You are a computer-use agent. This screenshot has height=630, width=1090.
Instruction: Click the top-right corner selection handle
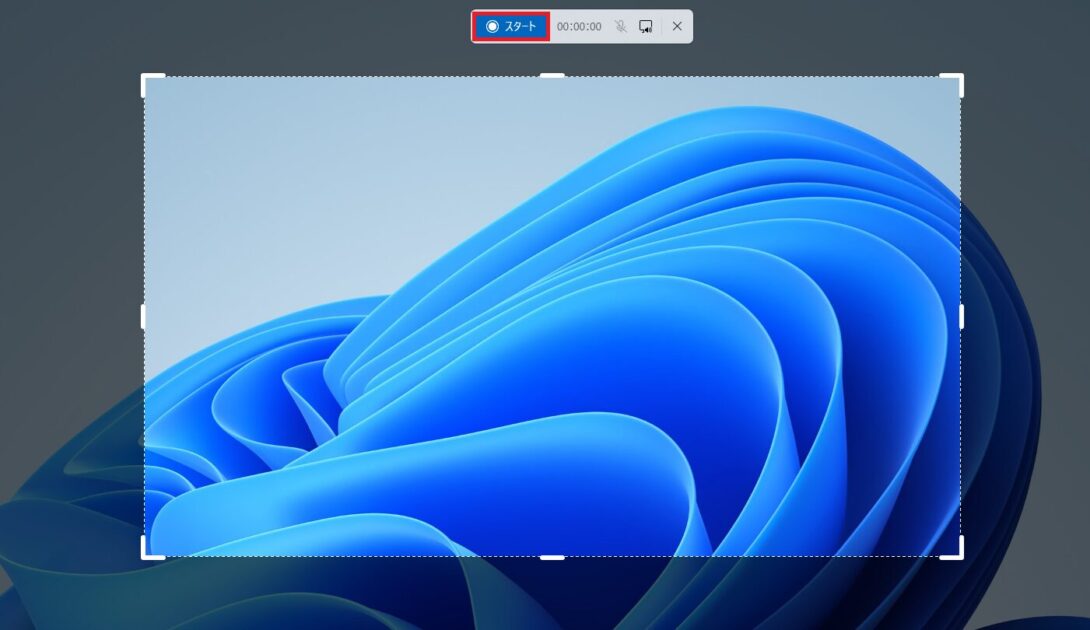952,84
